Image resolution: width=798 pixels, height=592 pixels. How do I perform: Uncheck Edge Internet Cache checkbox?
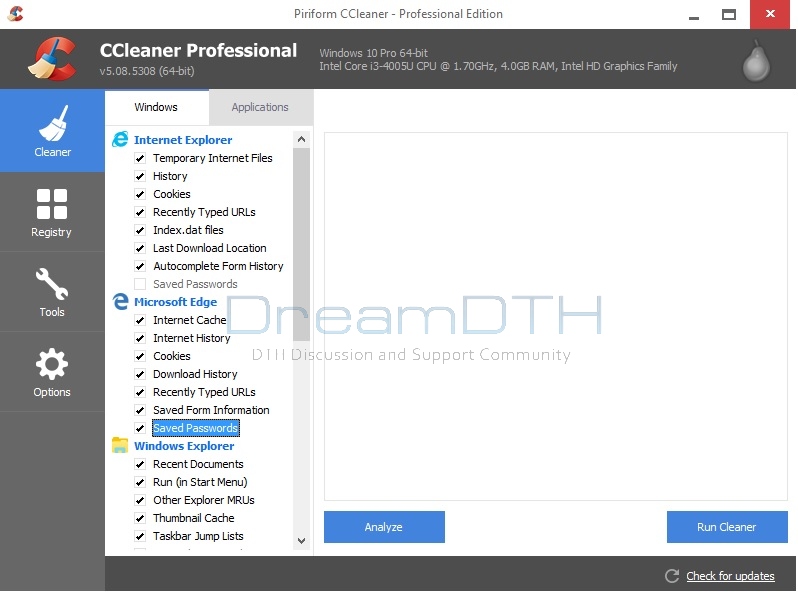click(x=140, y=320)
